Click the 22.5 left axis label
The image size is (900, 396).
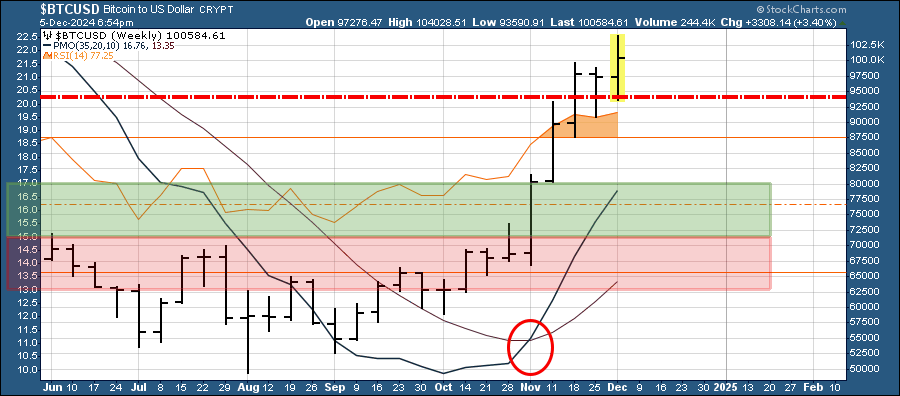(28, 36)
